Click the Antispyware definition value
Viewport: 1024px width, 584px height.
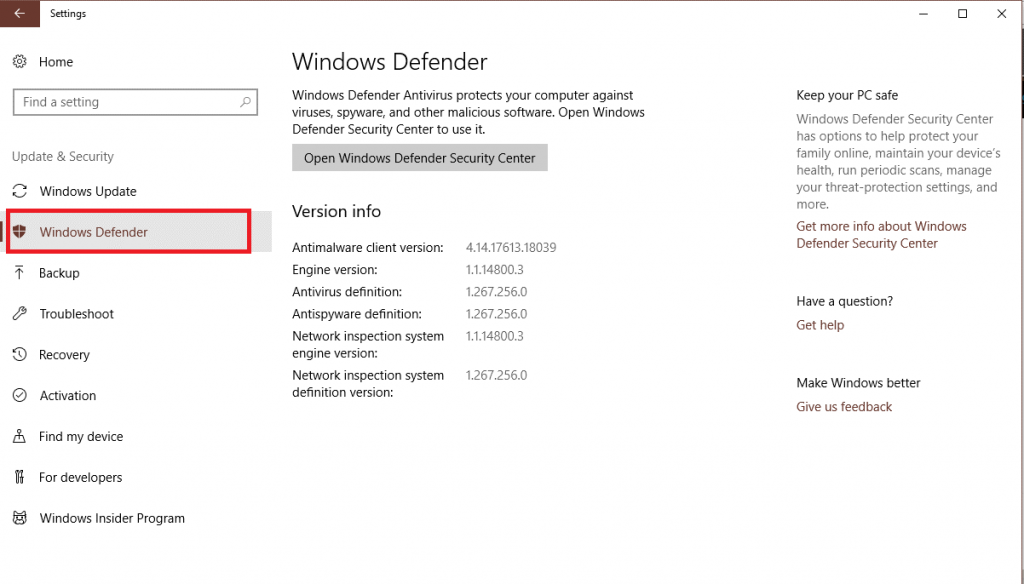click(496, 314)
